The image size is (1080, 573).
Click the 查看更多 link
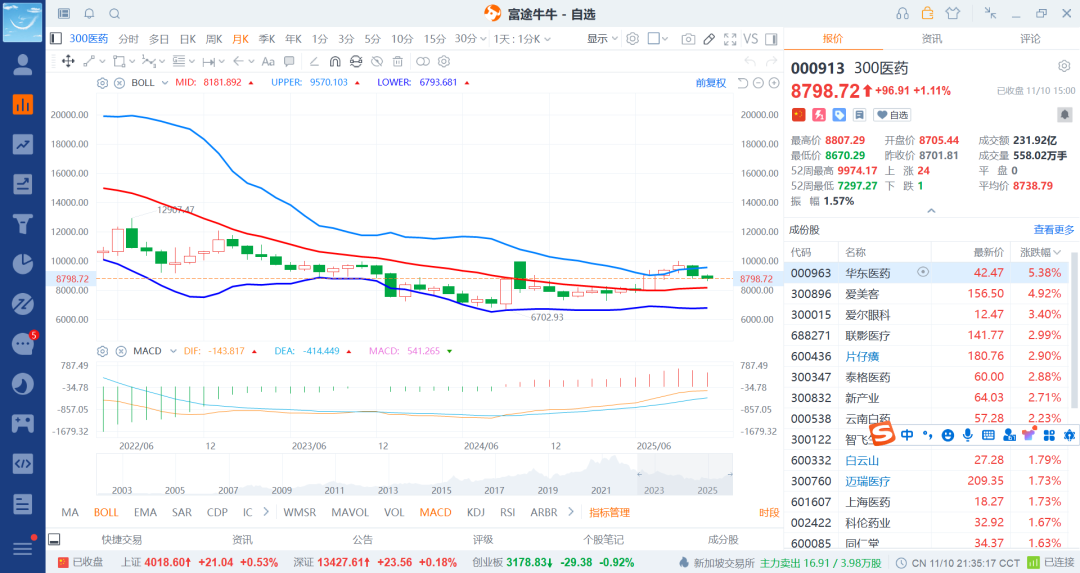pos(1053,230)
